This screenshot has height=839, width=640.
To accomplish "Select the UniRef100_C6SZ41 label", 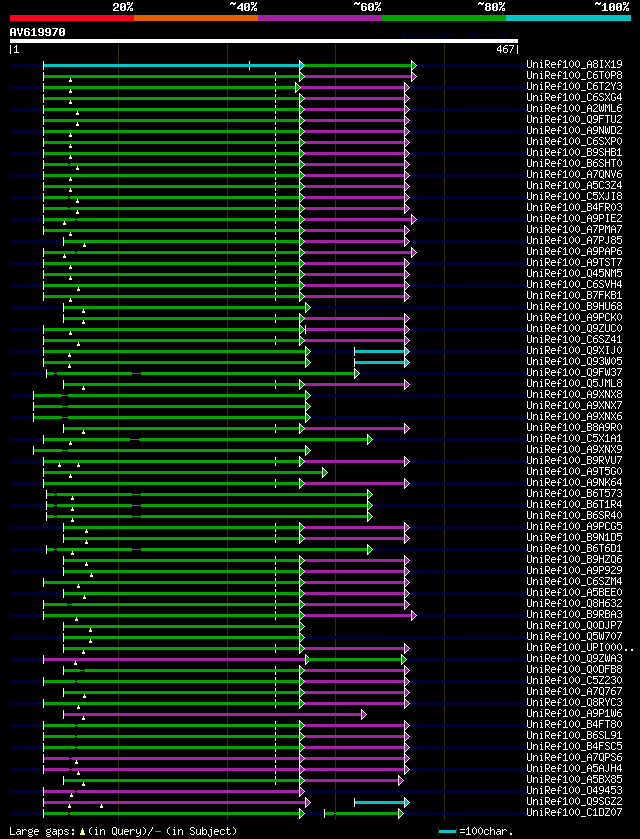I will pos(574,339).
